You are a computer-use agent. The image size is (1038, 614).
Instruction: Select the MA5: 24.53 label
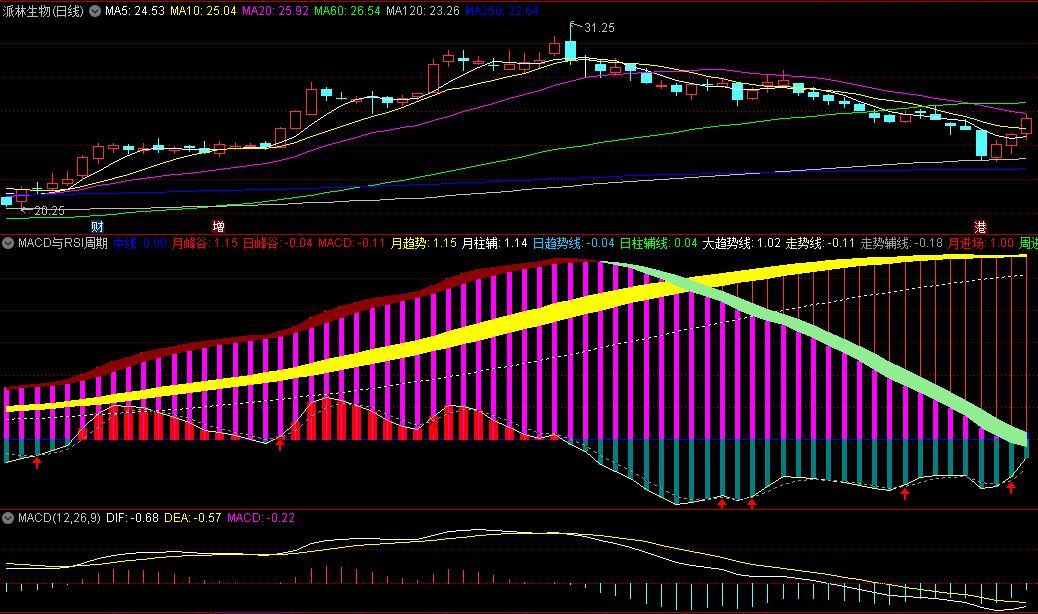pos(135,11)
